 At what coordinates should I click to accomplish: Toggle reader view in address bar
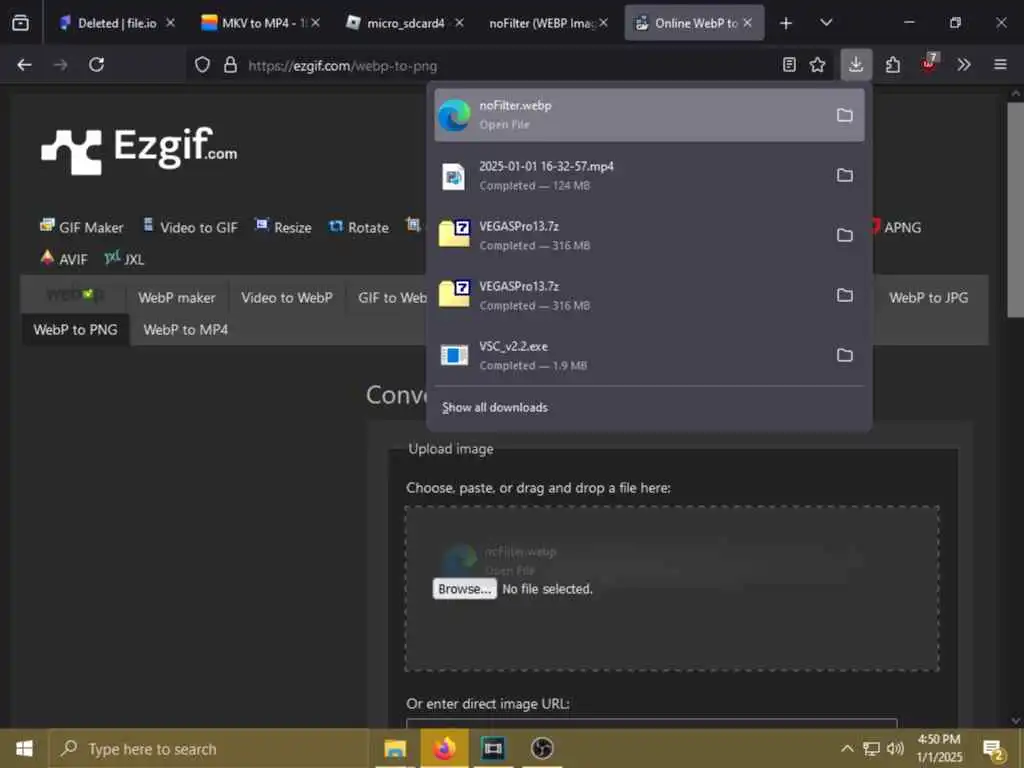click(x=789, y=65)
